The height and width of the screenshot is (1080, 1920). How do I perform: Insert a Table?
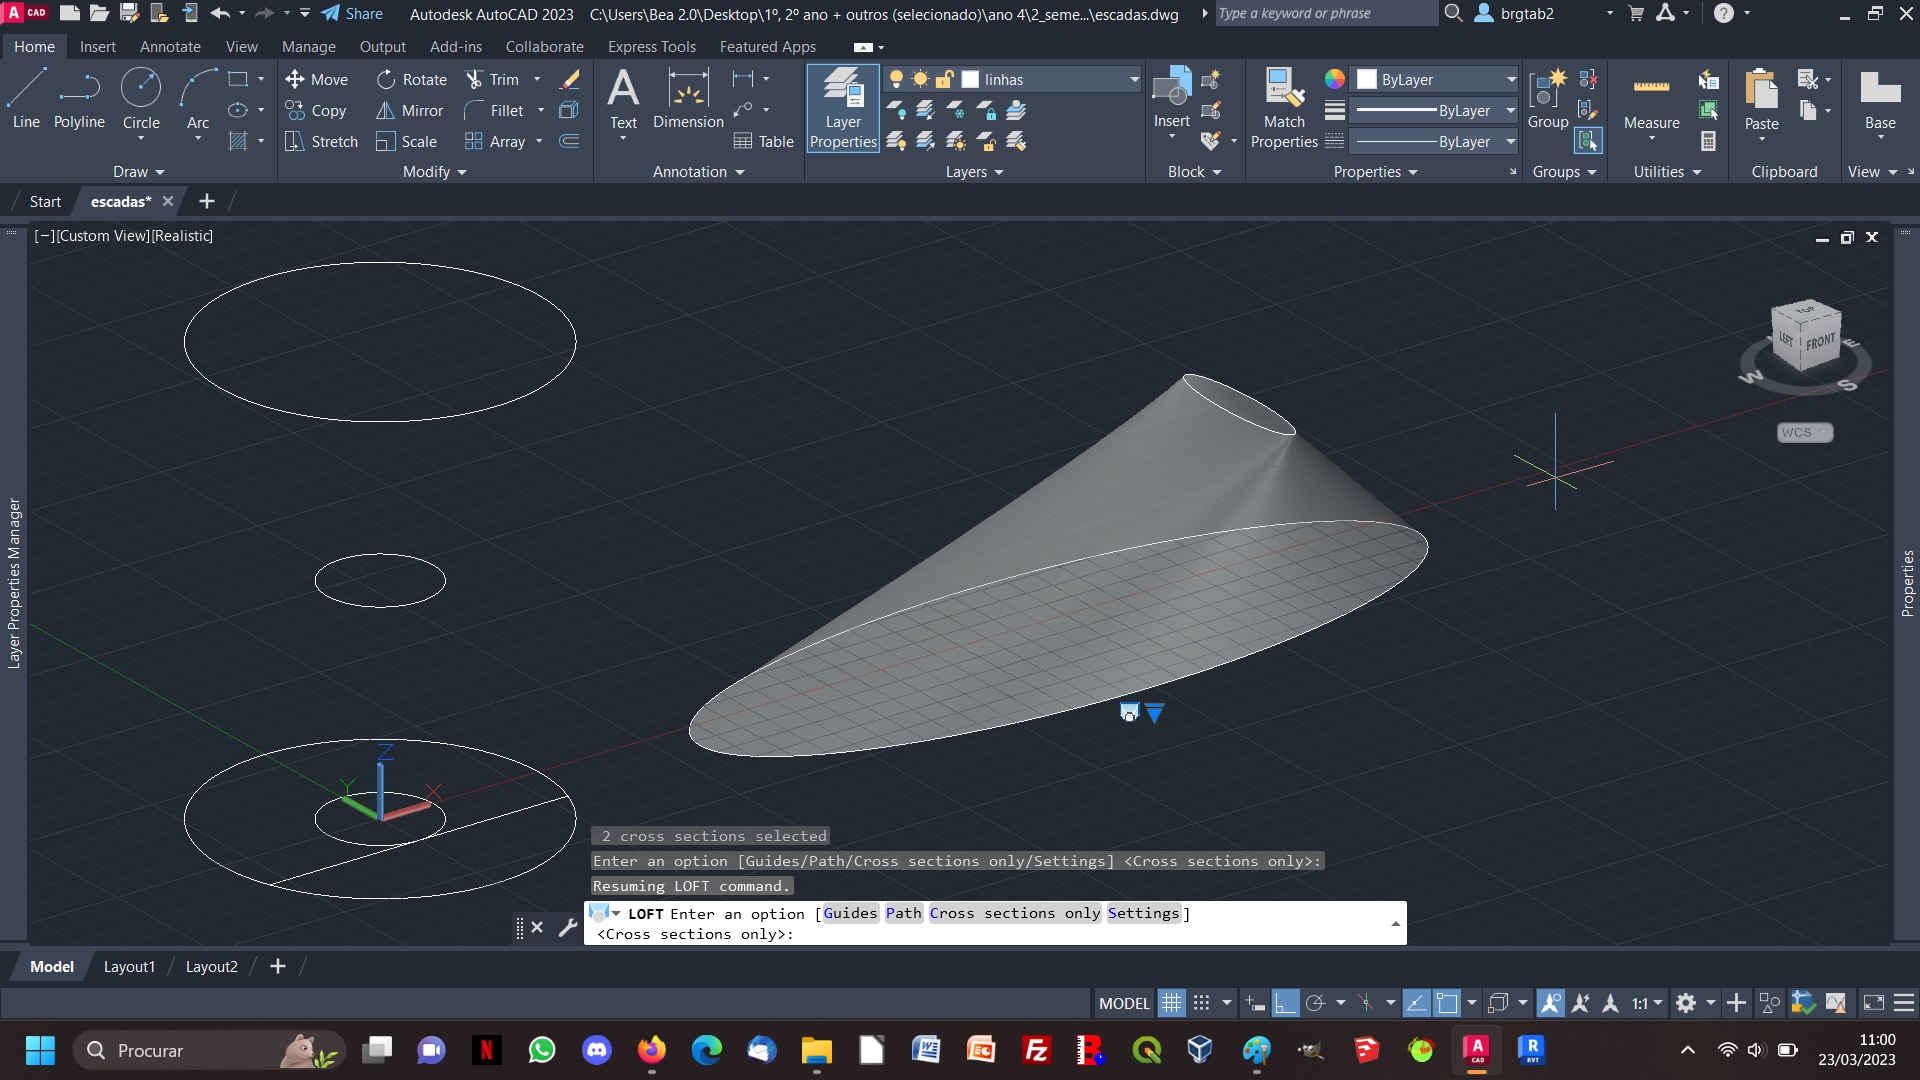764,141
